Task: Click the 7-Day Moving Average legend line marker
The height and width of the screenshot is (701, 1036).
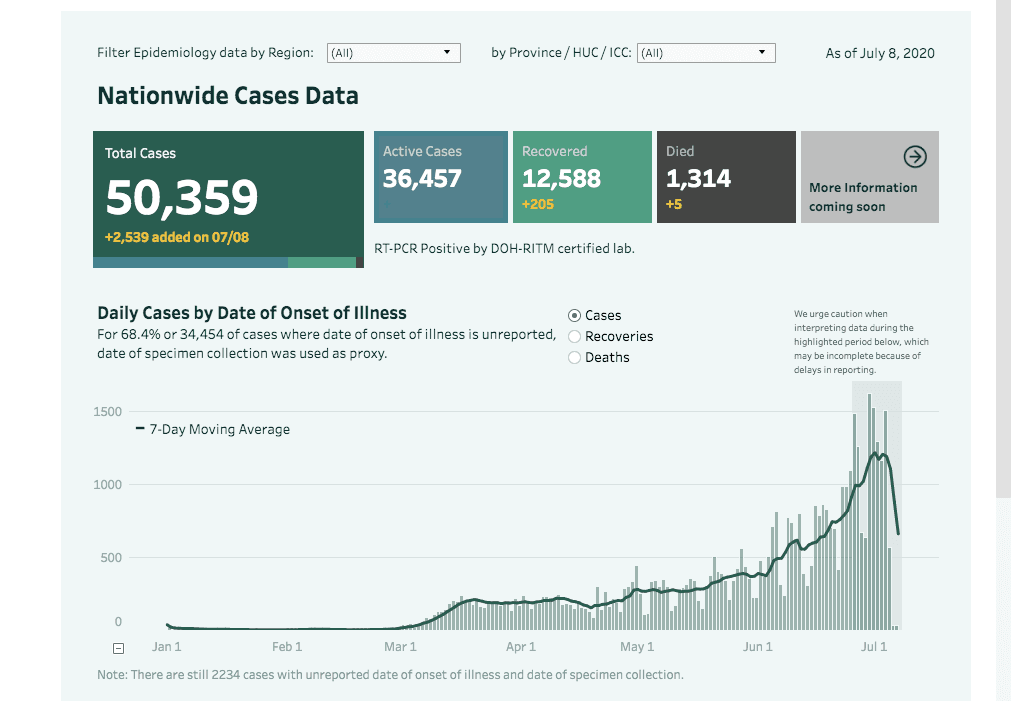Action: pyautogui.click(x=141, y=429)
